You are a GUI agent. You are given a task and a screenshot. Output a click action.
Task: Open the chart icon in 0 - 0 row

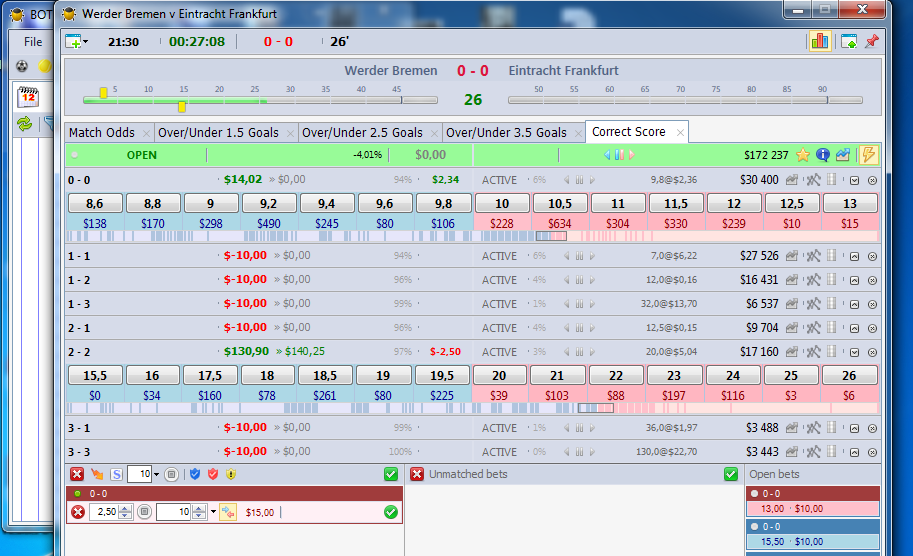click(791, 180)
